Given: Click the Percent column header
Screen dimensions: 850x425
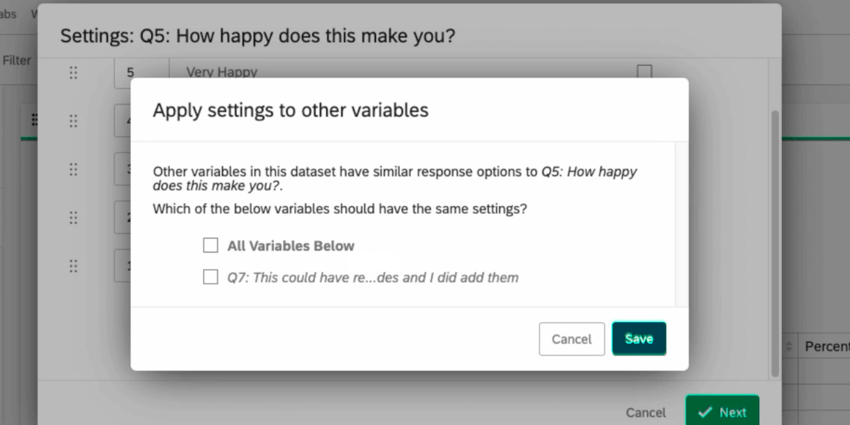Looking at the screenshot, I should point(826,346).
